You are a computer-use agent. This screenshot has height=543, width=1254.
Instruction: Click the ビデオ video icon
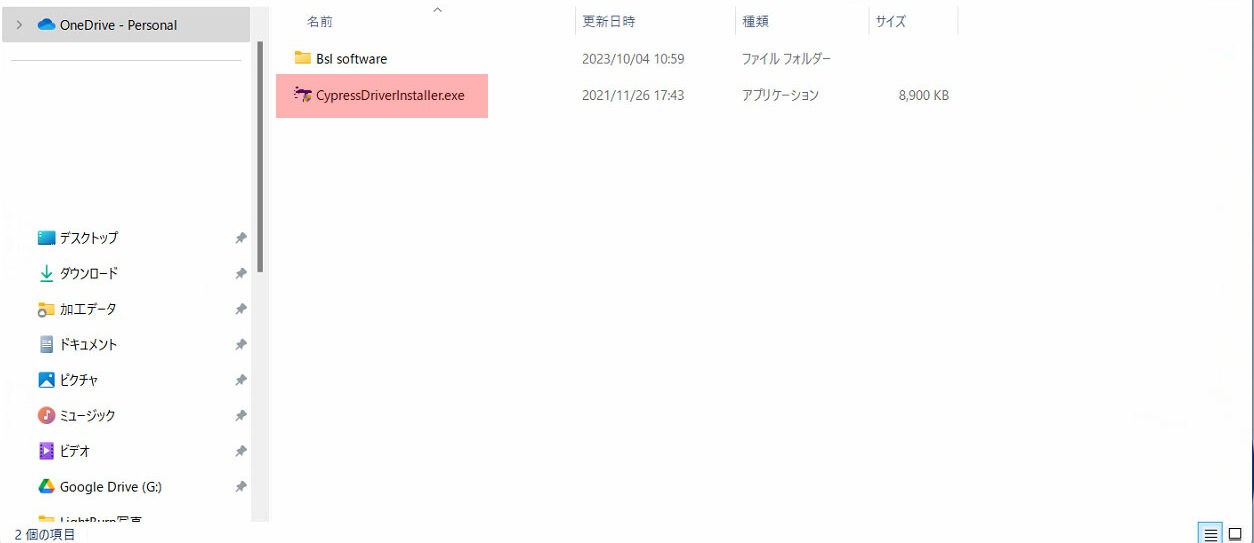pyautogui.click(x=46, y=451)
